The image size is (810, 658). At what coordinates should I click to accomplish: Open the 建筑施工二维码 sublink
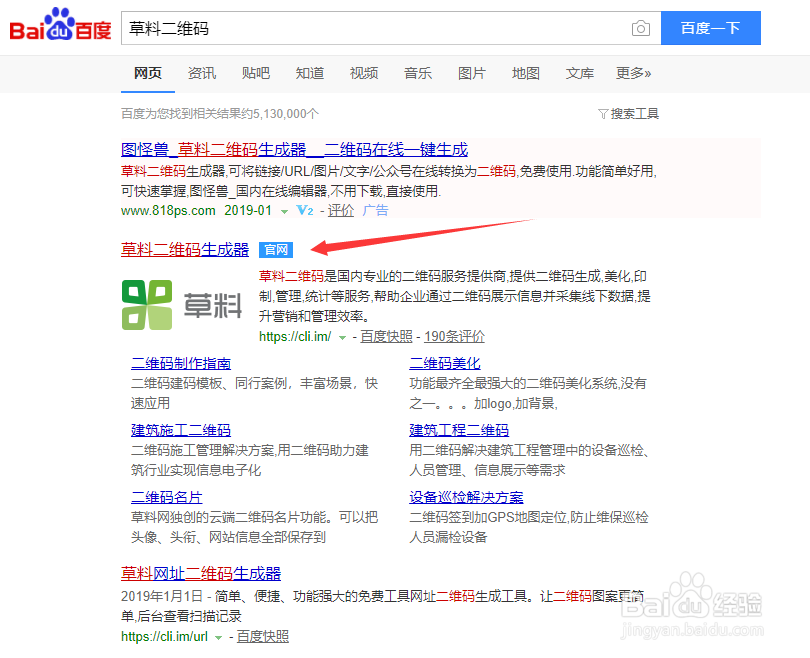181,430
